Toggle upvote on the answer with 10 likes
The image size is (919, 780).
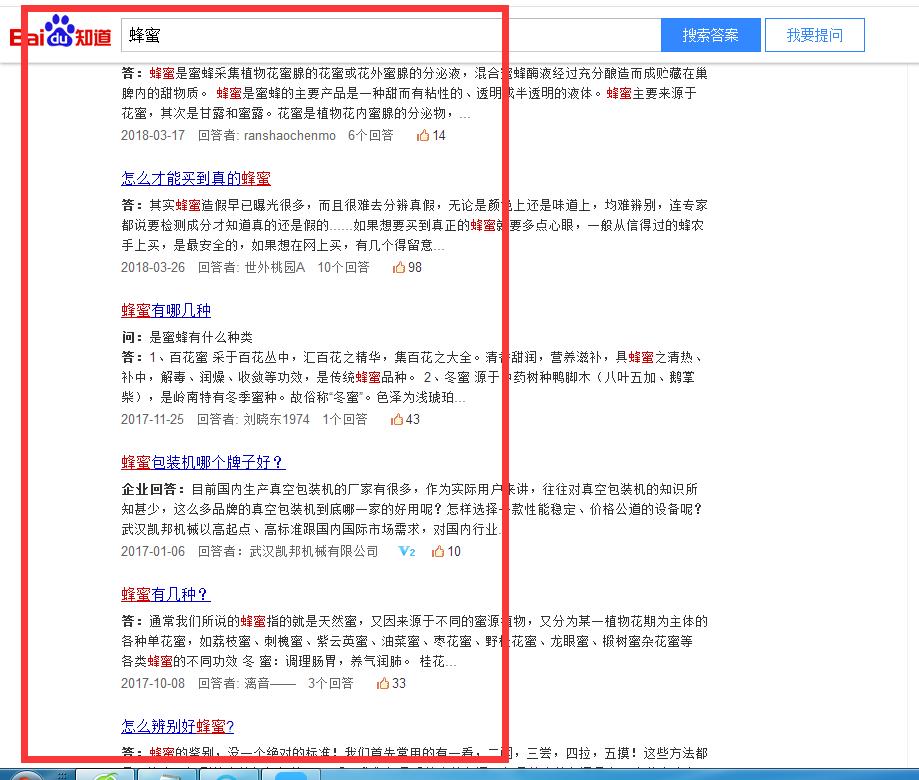pos(440,551)
